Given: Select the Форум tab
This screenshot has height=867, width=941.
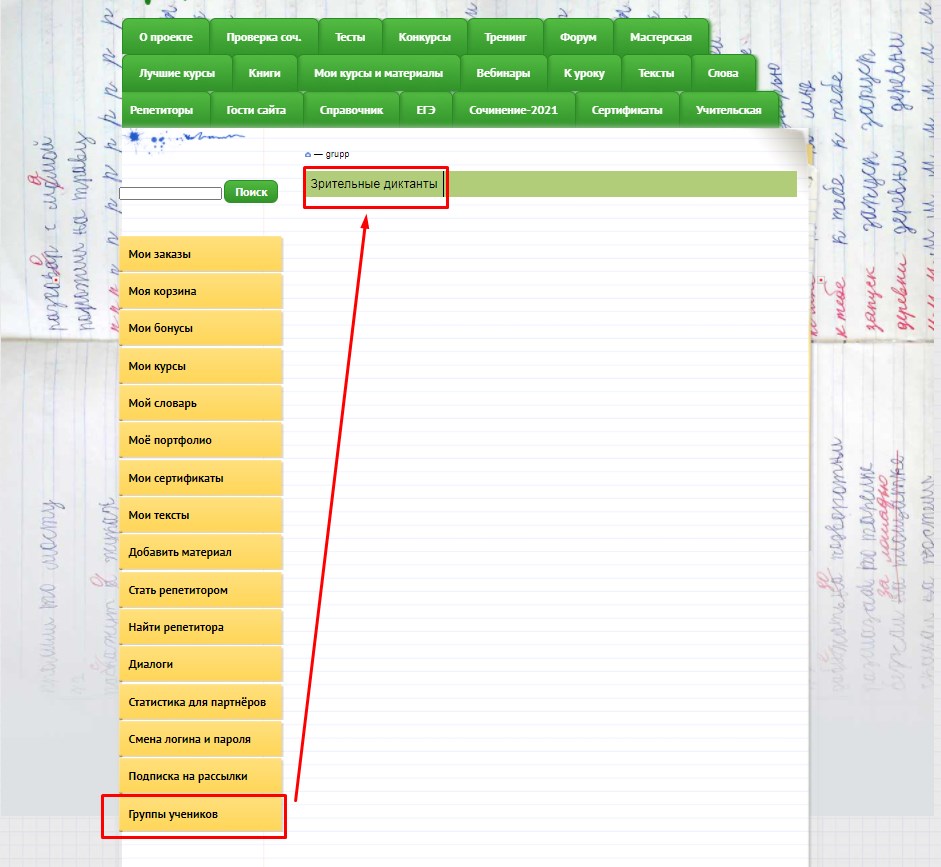Looking at the screenshot, I should (x=578, y=37).
